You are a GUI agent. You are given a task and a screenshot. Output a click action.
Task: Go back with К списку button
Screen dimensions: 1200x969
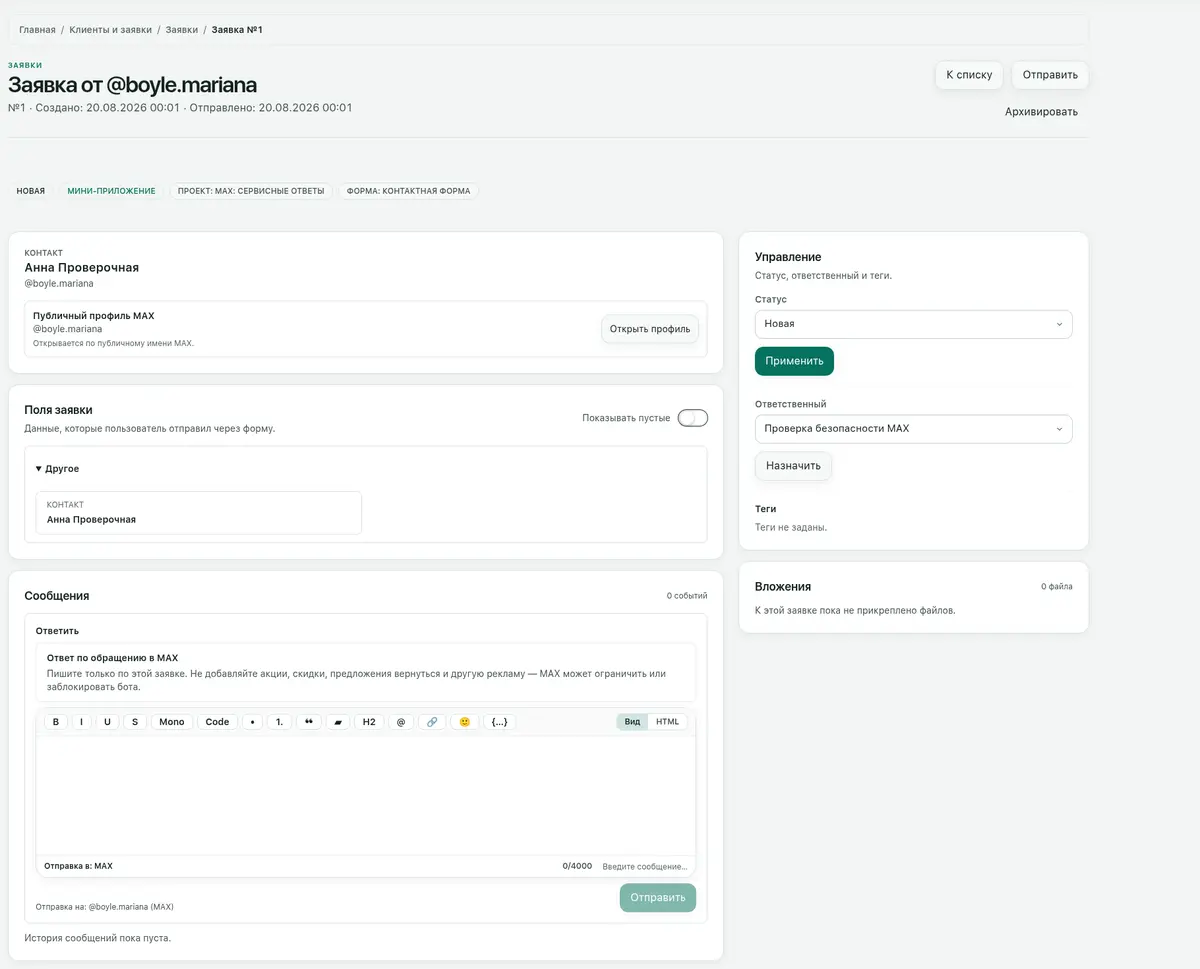click(969, 75)
